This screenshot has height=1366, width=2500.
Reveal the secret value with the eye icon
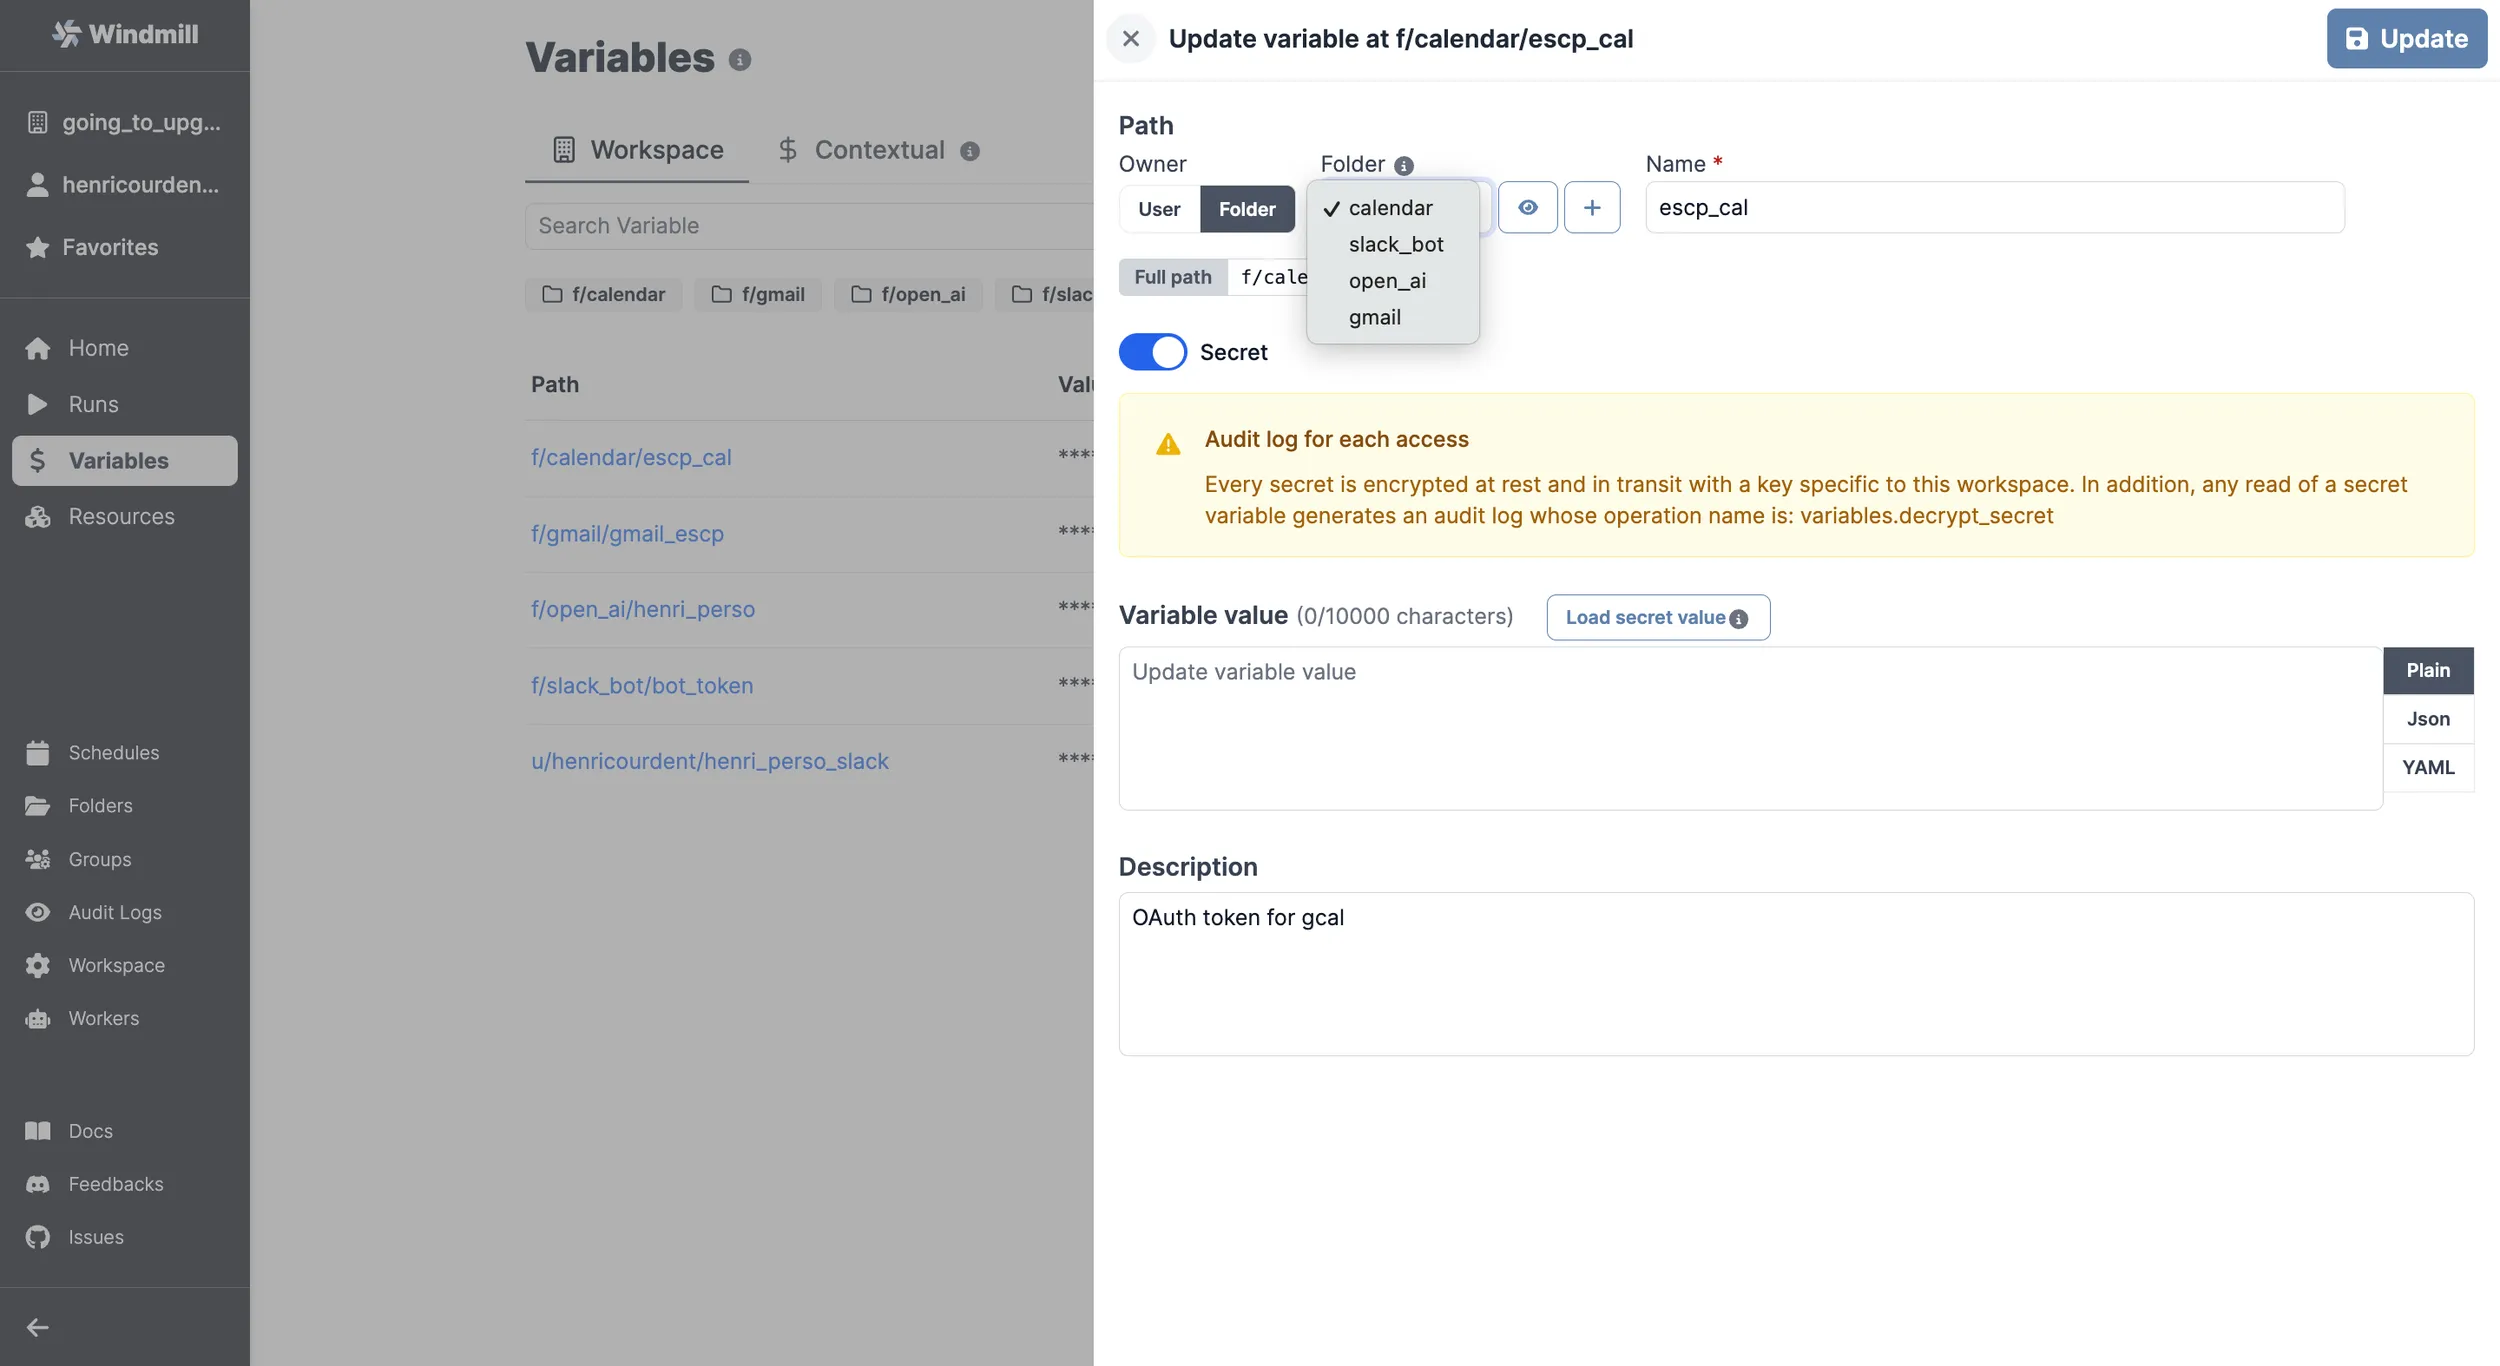[x=1528, y=207]
